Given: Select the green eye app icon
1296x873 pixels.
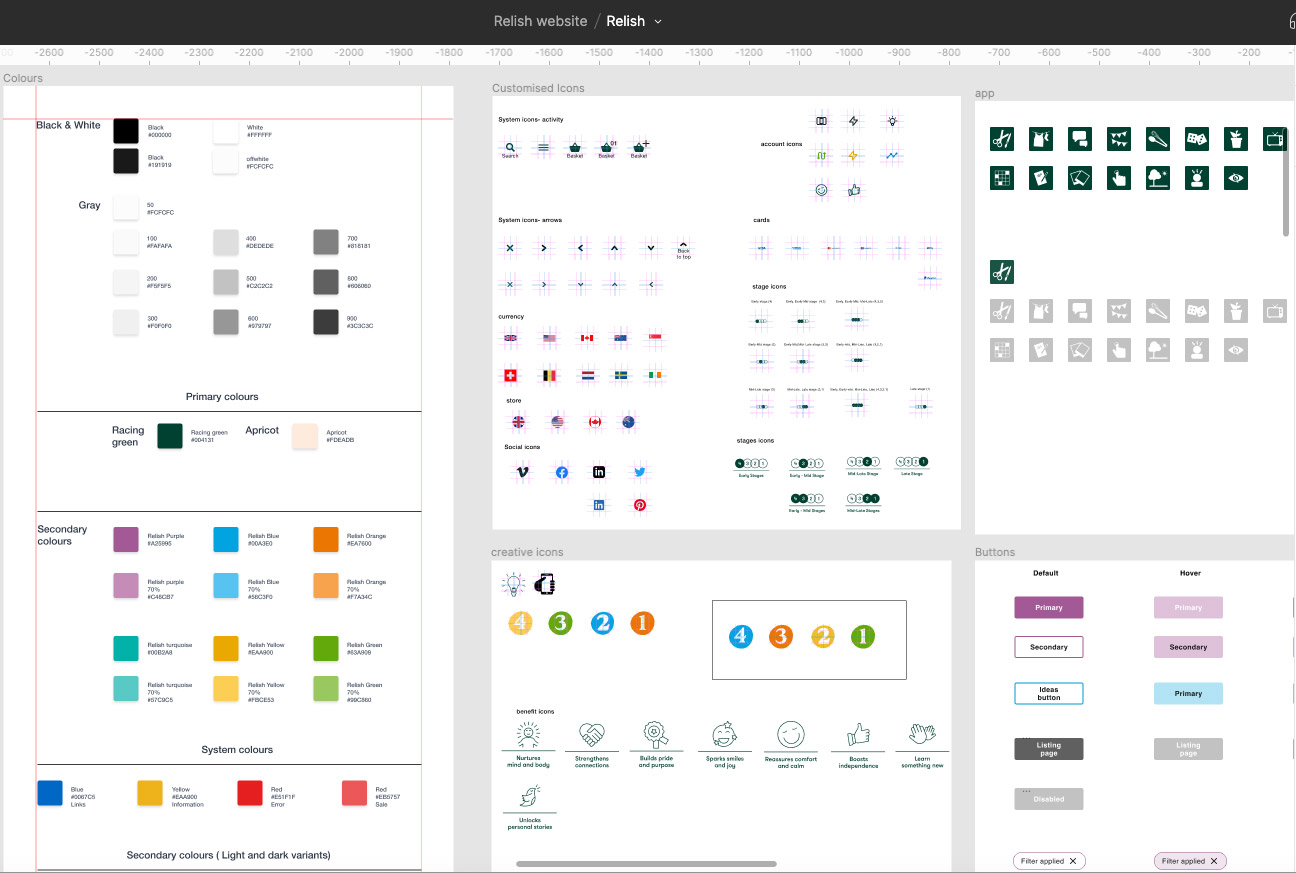Looking at the screenshot, I should 1236,178.
